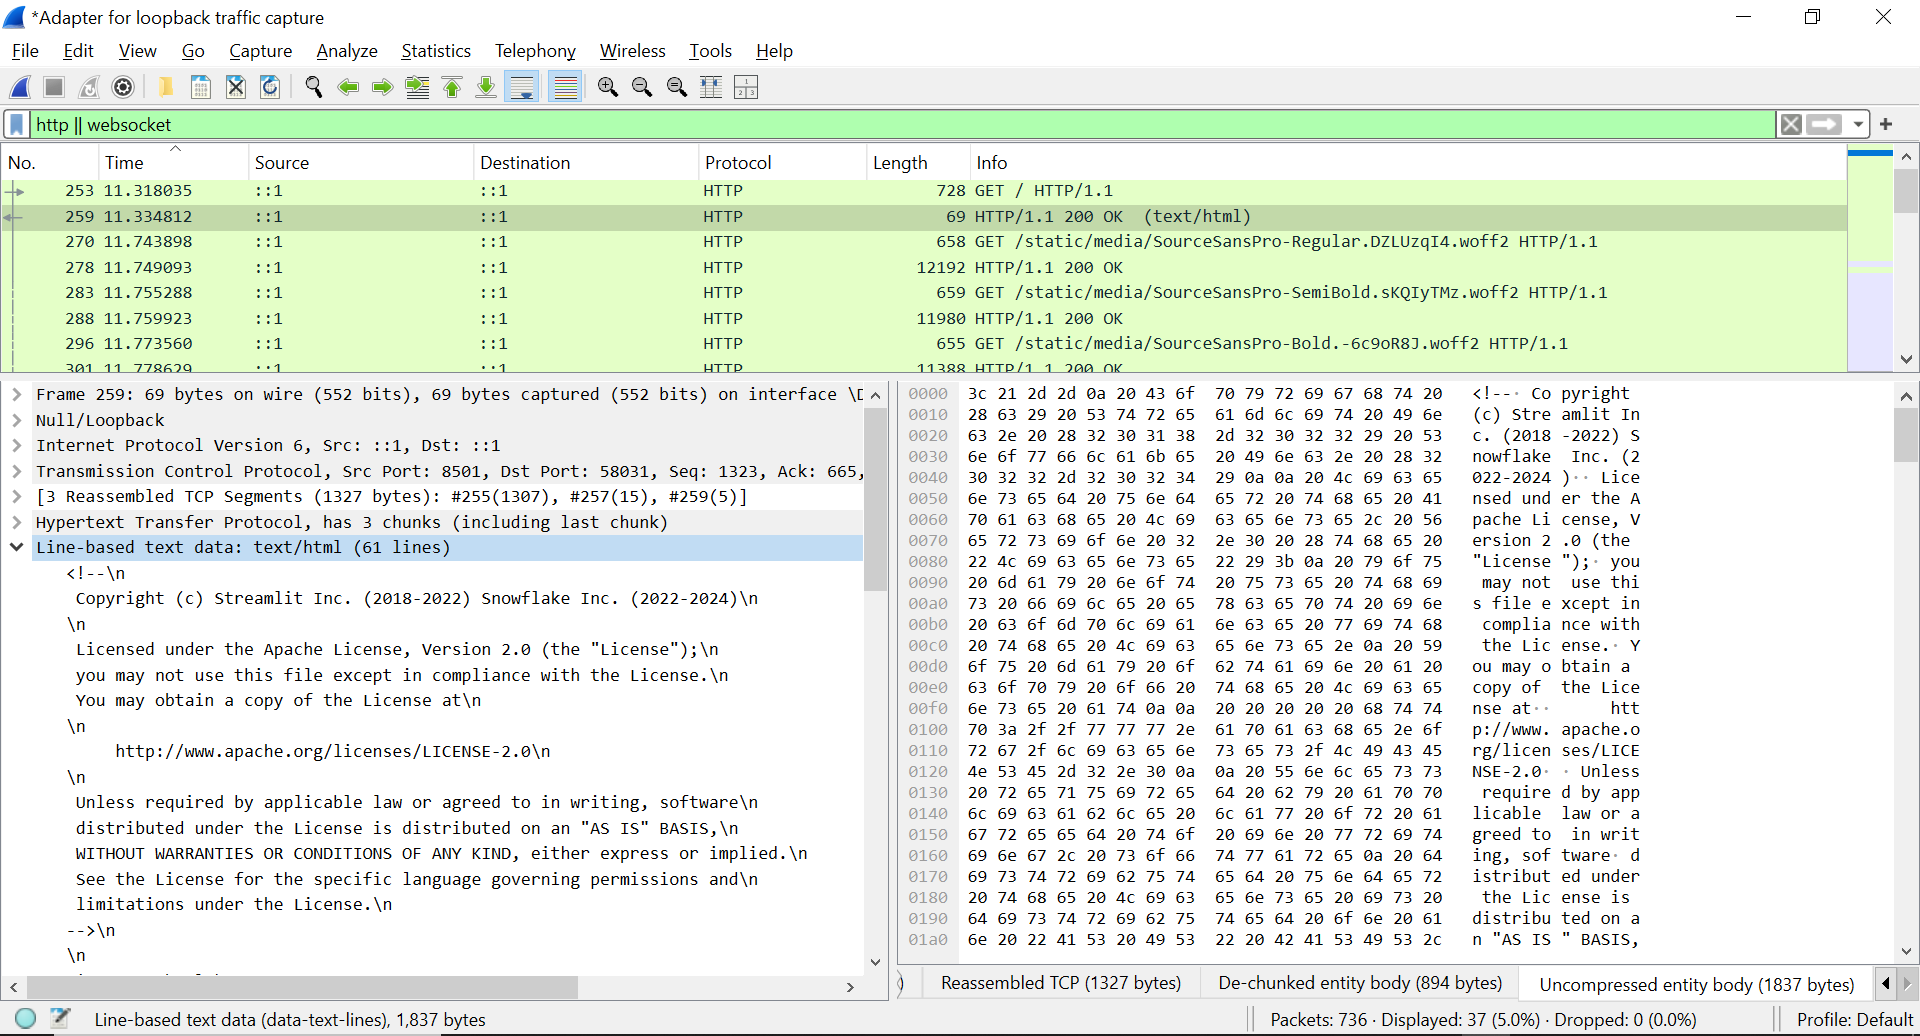Open the Telephony menu
The height and width of the screenshot is (1036, 1920).
coord(535,51)
